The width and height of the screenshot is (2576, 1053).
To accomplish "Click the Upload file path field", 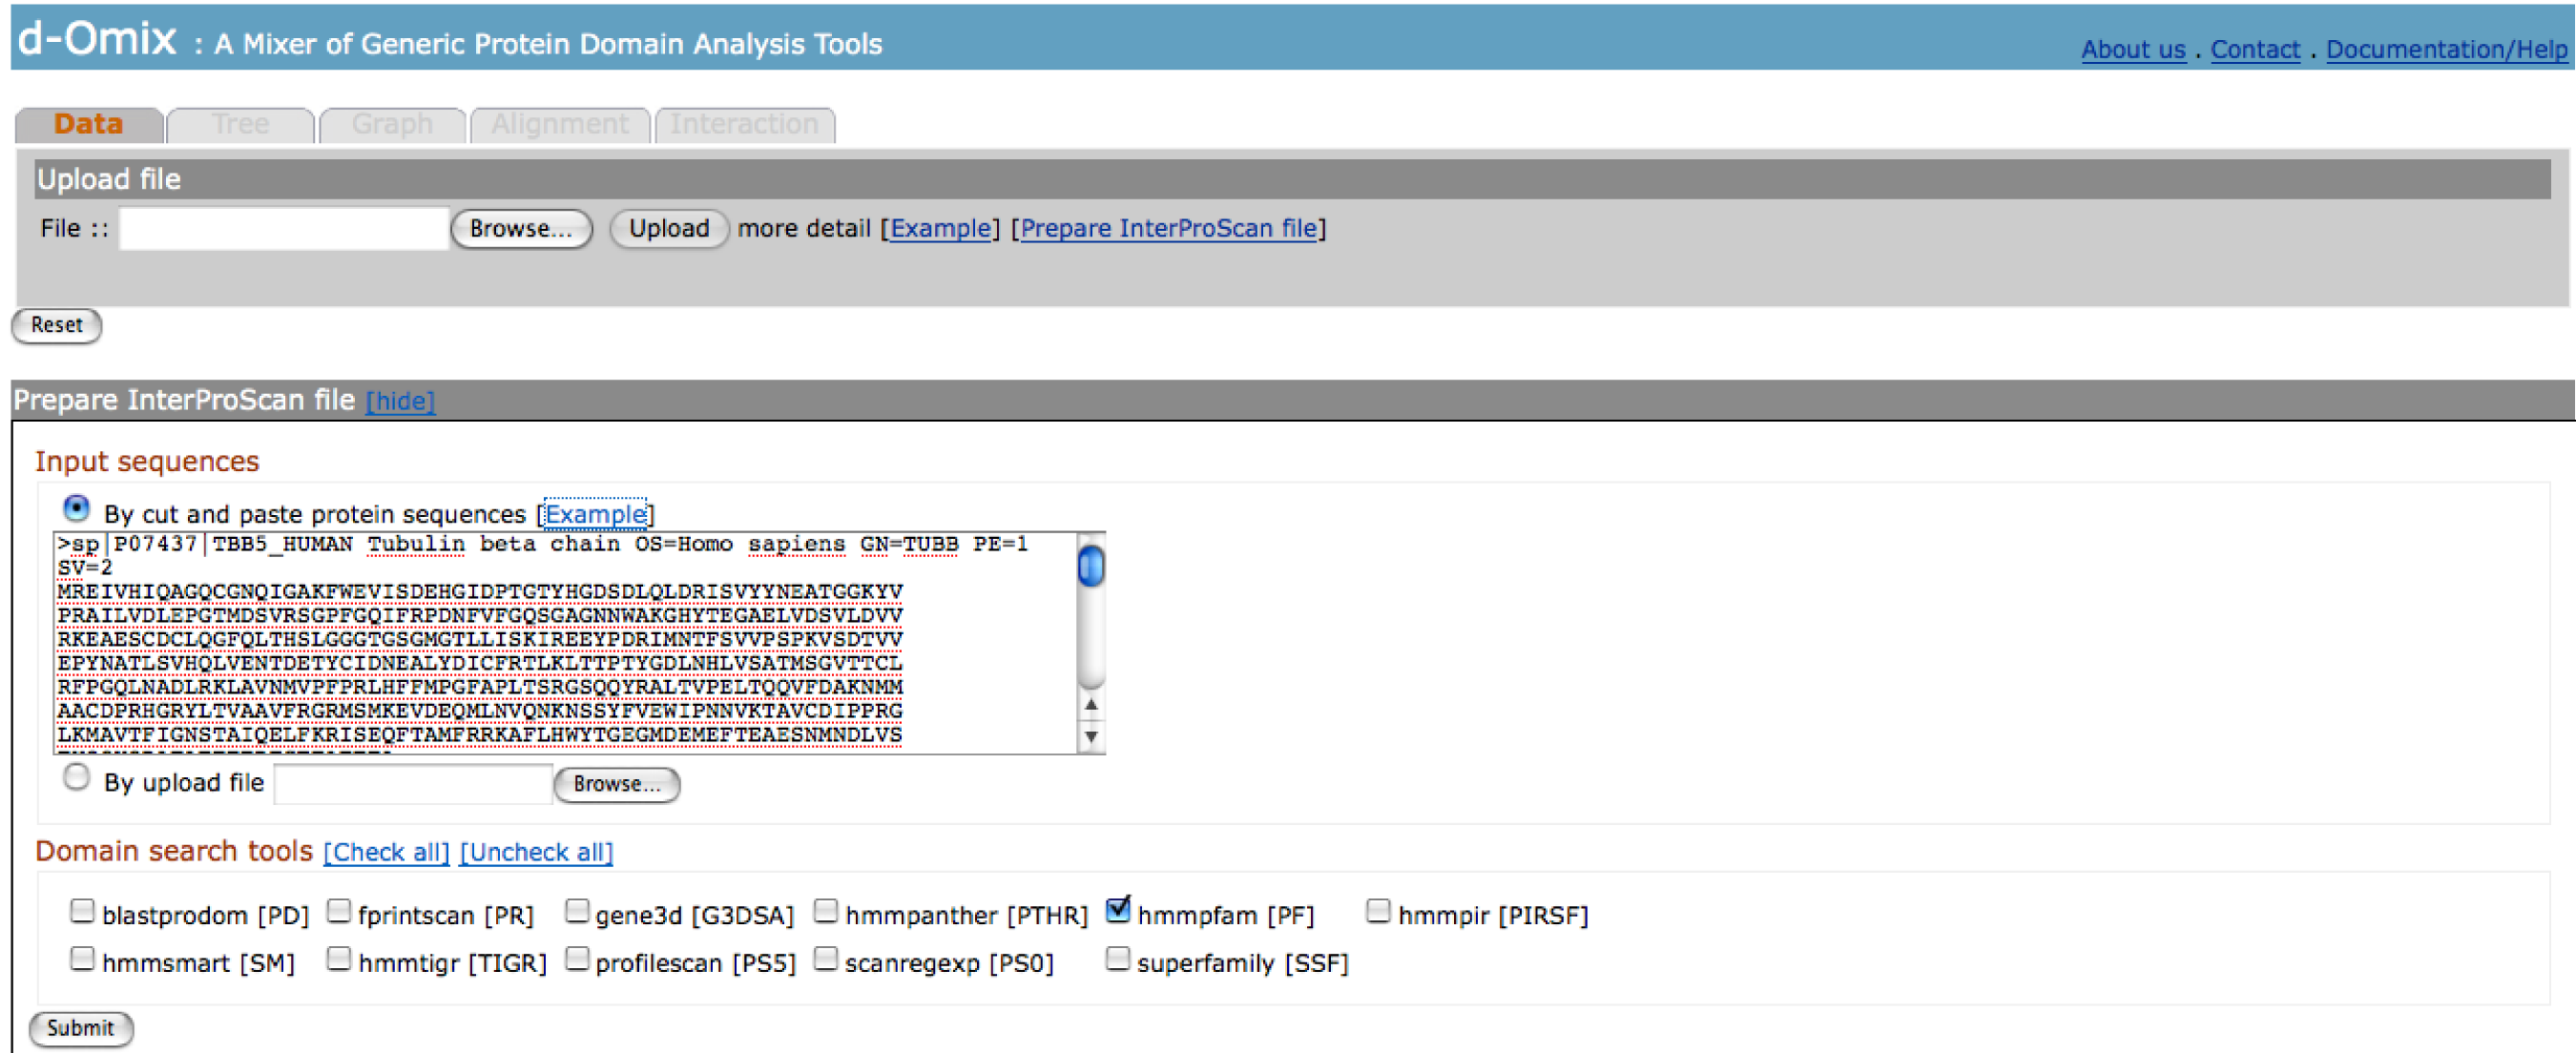I will [x=284, y=229].
